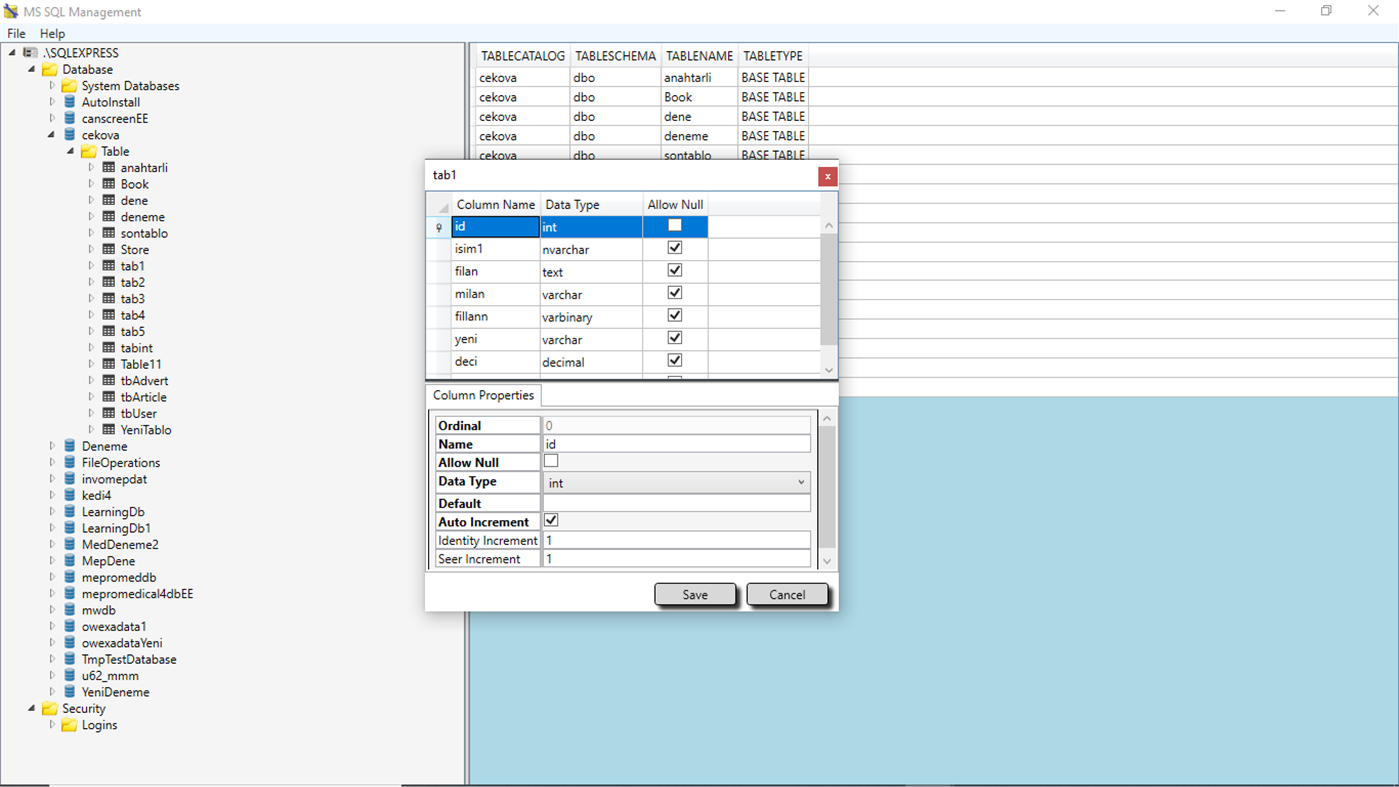This screenshot has width=1399, height=787.
Task: Click the Data Type column header
Action: click(x=591, y=204)
